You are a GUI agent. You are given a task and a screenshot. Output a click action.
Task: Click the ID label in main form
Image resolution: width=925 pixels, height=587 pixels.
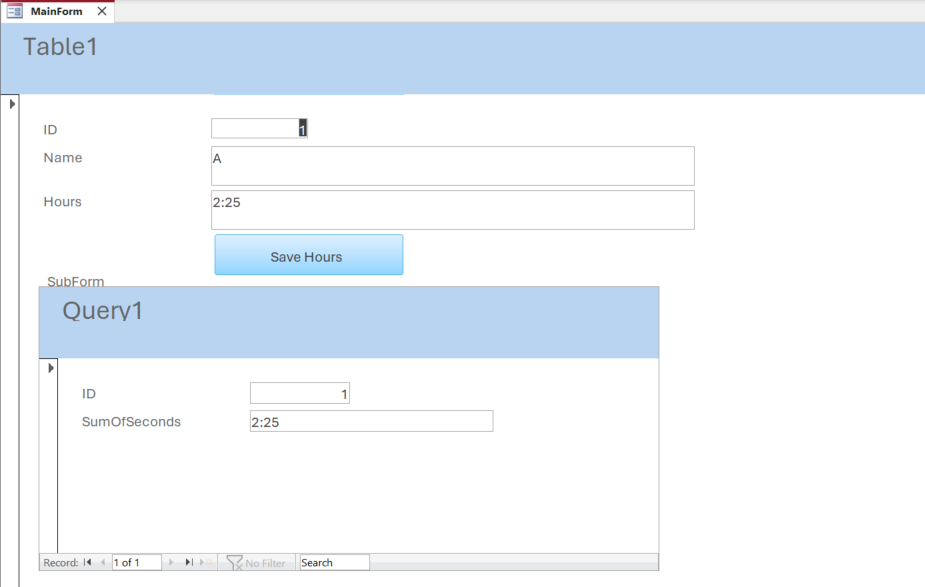pos(50,130)
